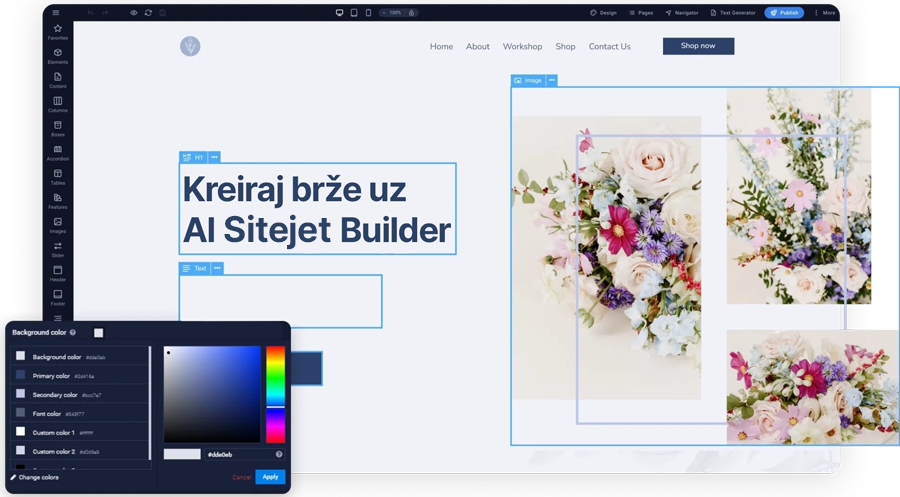Select the Boxes element category
The image size is (900, 497).
pos(58,129)
